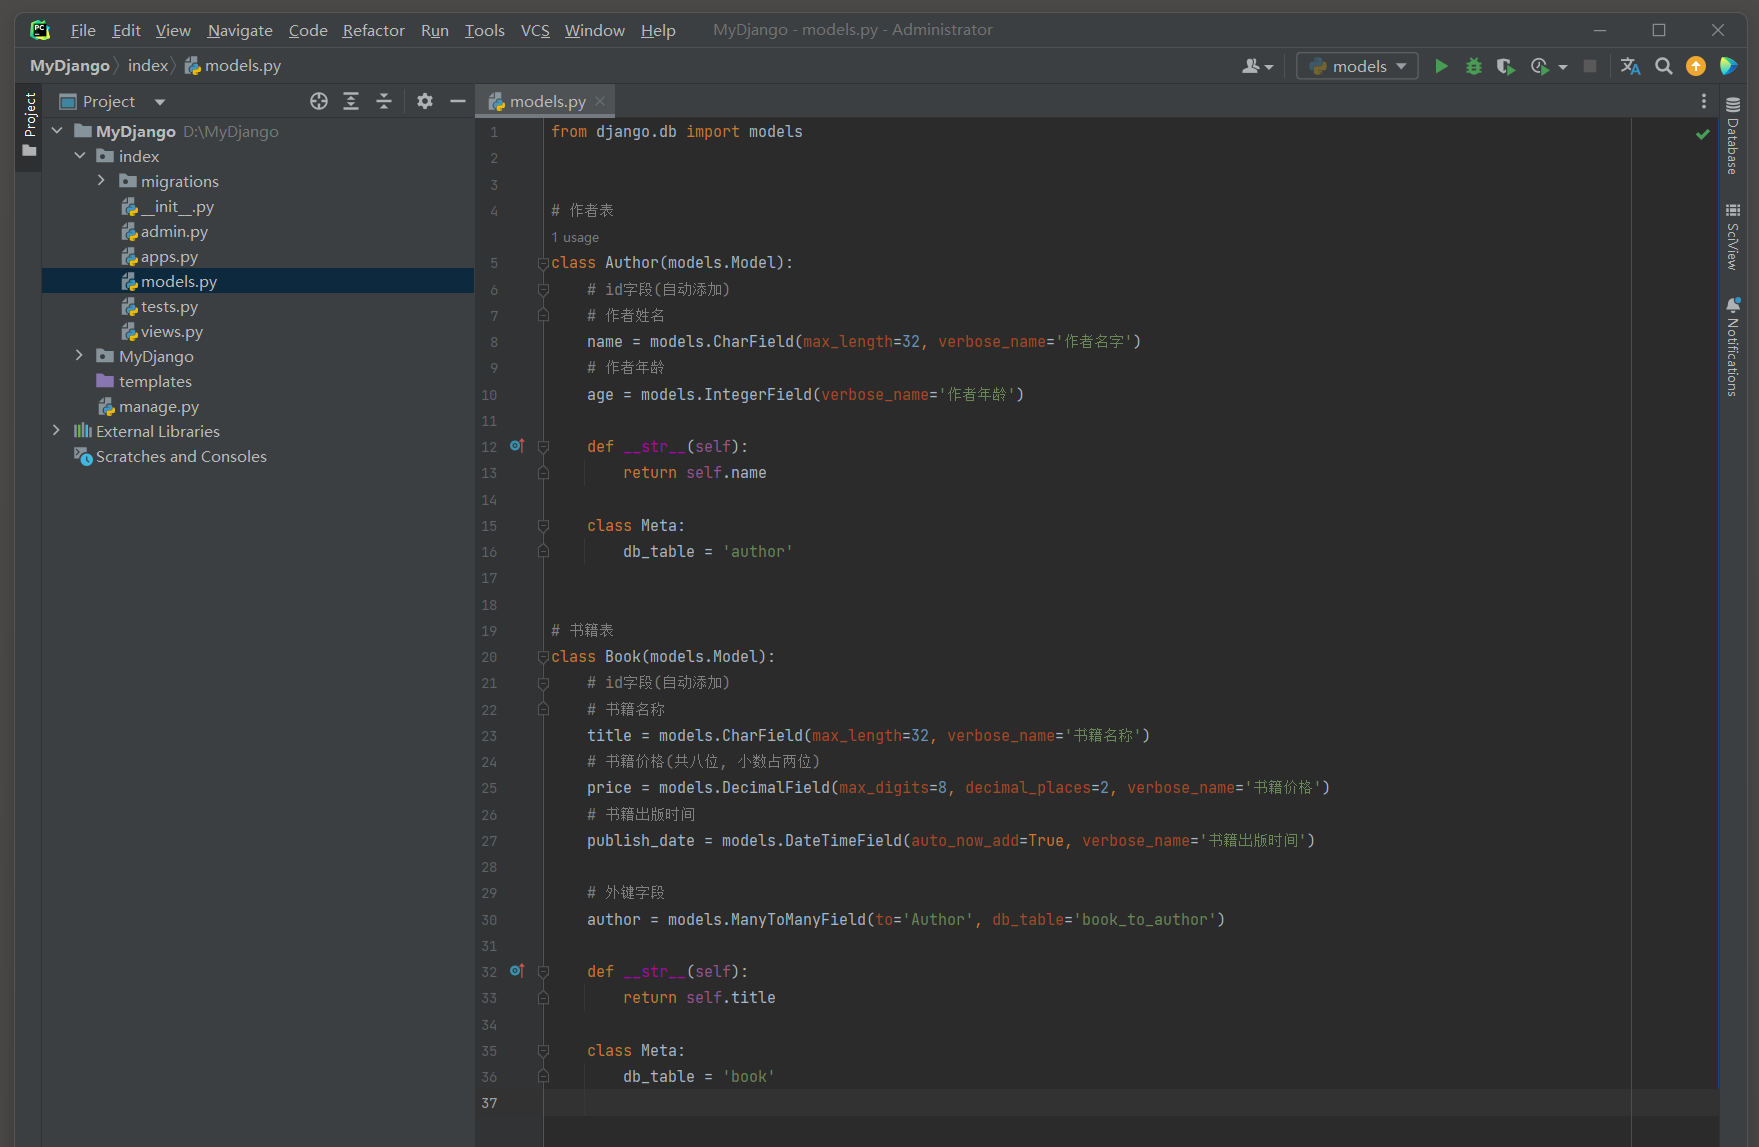Screen dimensions: 1759x1147
Task: Open the SciView tool window
Action: pyautogui.click(x=1733, y=236)
